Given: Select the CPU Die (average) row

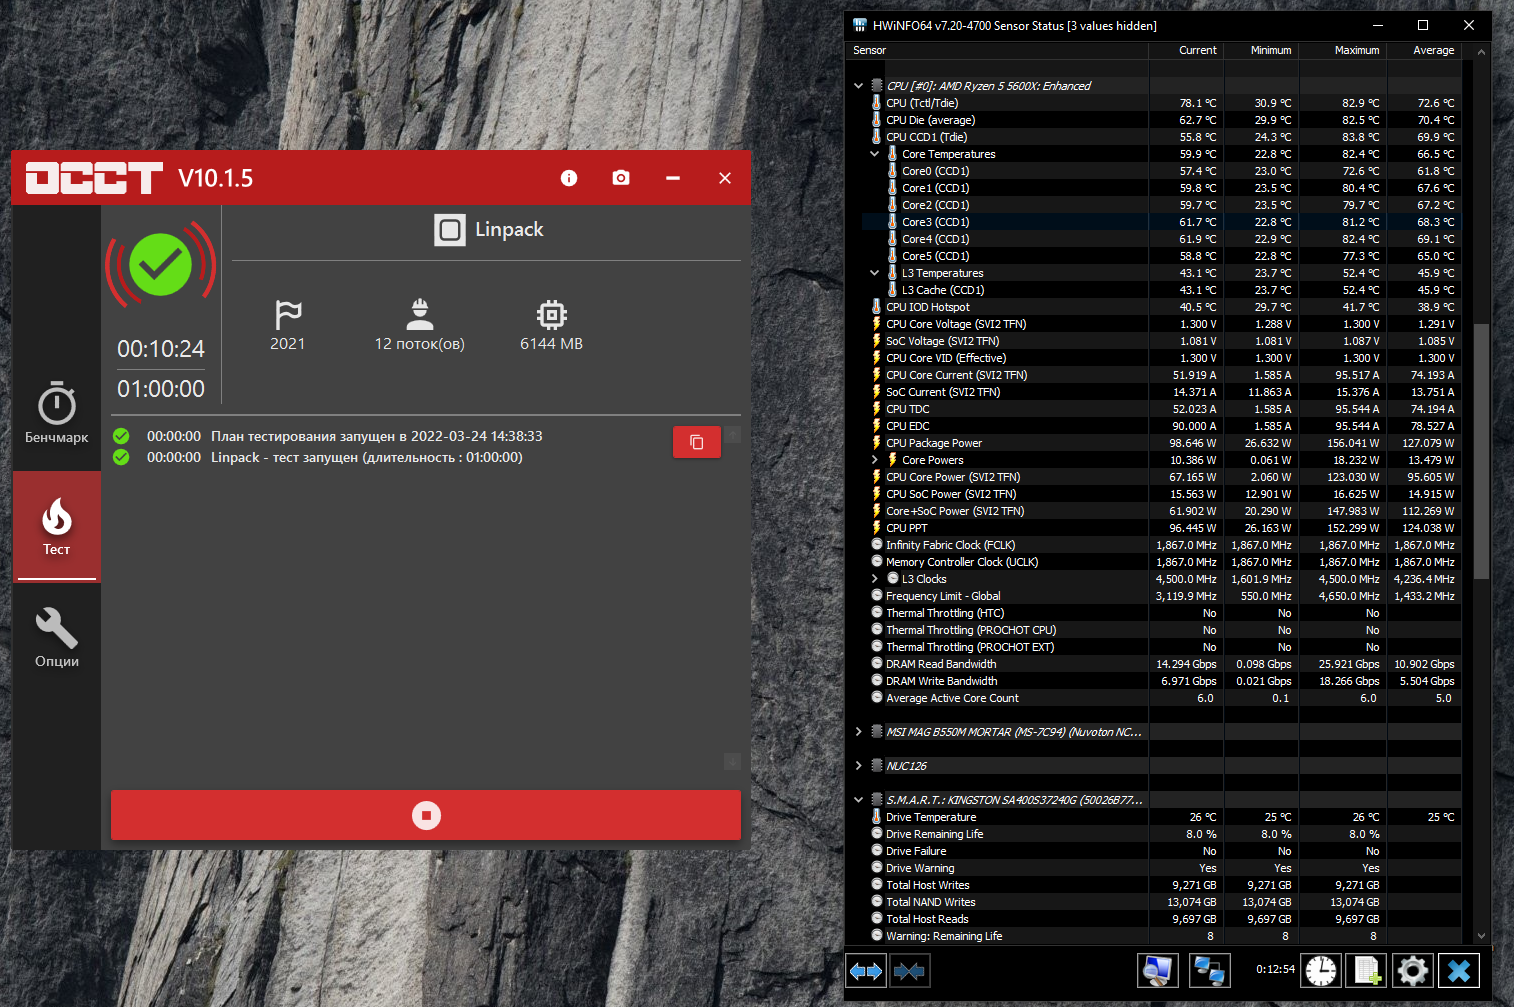Looking at the screenshot, I should [x=1154, y=120].
